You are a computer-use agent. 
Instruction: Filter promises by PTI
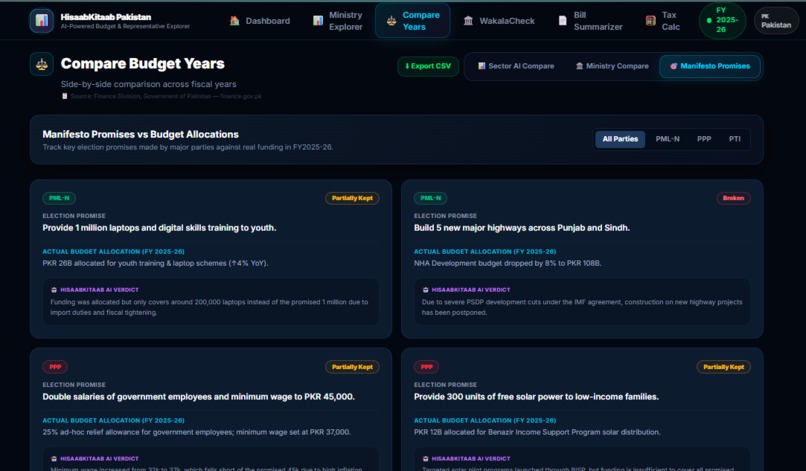click(735, 139)
